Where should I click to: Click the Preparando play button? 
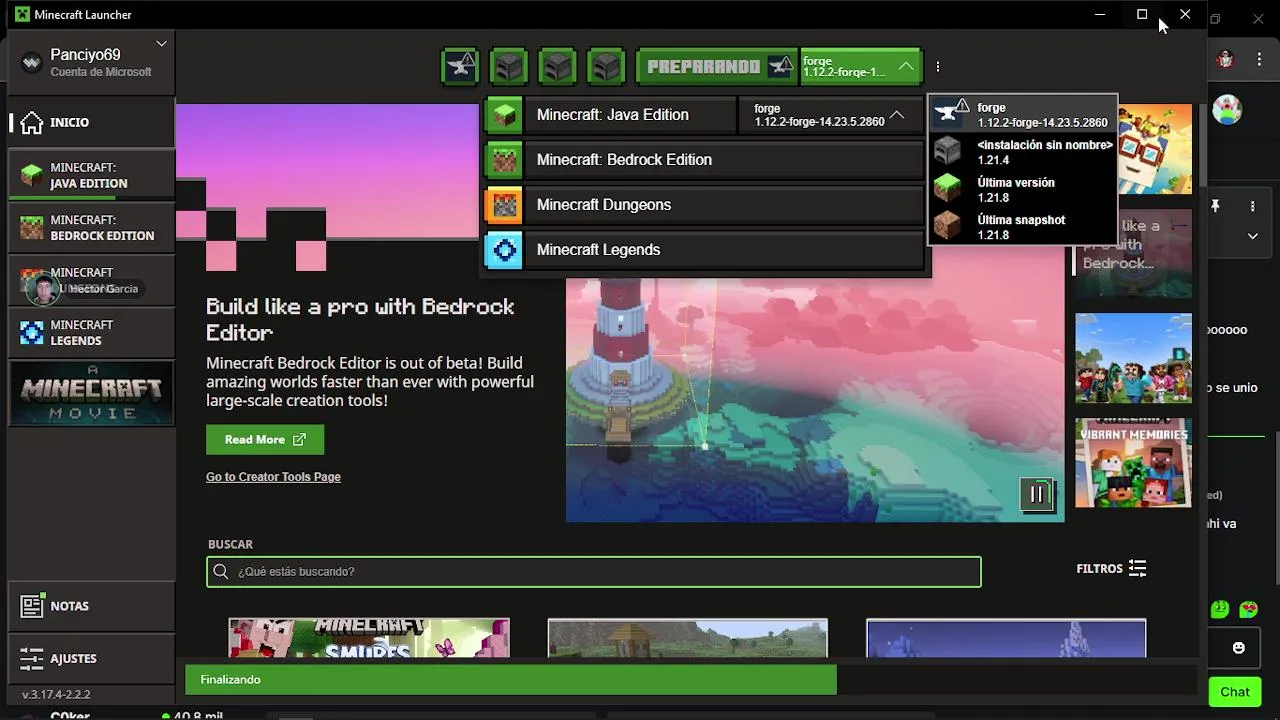click(x=718, y=67)
